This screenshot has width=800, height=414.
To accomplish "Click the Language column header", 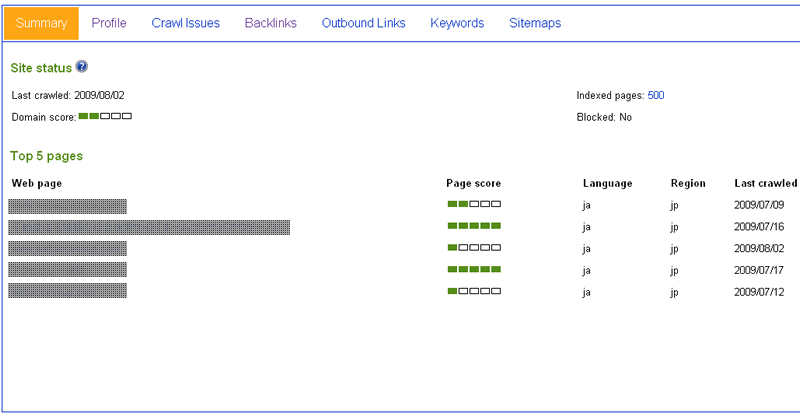I will click(608, 184).
